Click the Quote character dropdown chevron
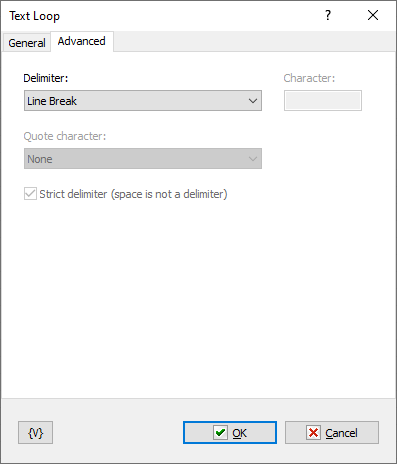This screenshot has width=397, height=464. (x=253, y=159)
